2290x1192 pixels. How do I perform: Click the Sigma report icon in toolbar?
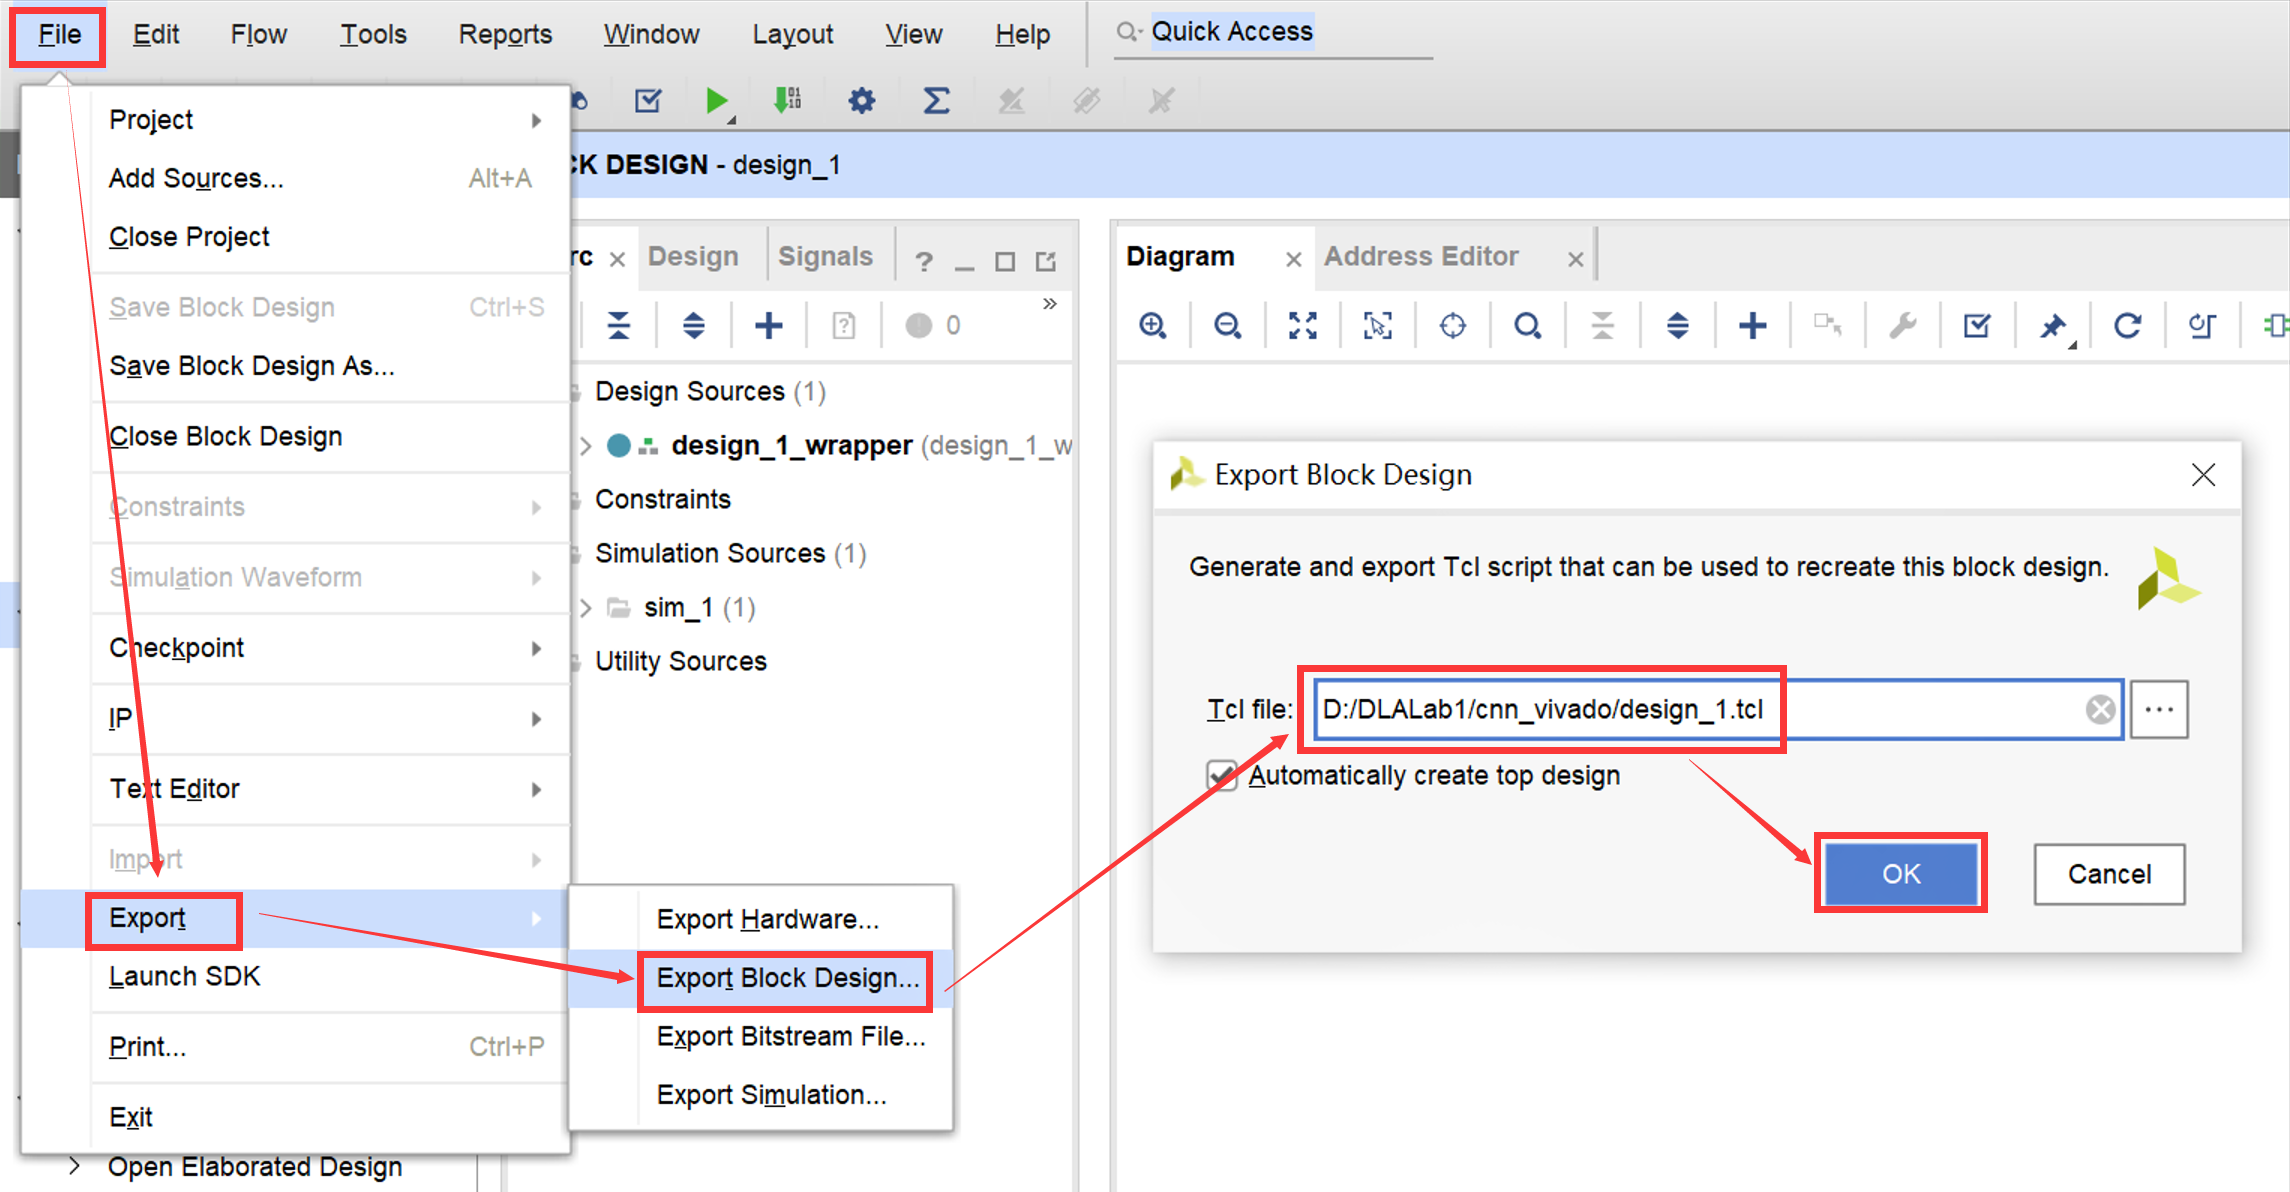[x=936, y=101]
